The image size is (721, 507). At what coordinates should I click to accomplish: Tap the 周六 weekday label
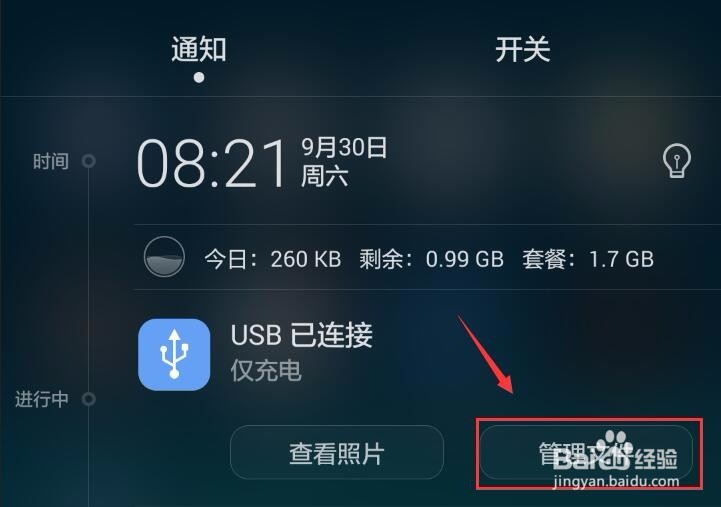click(x=324, y=176)
